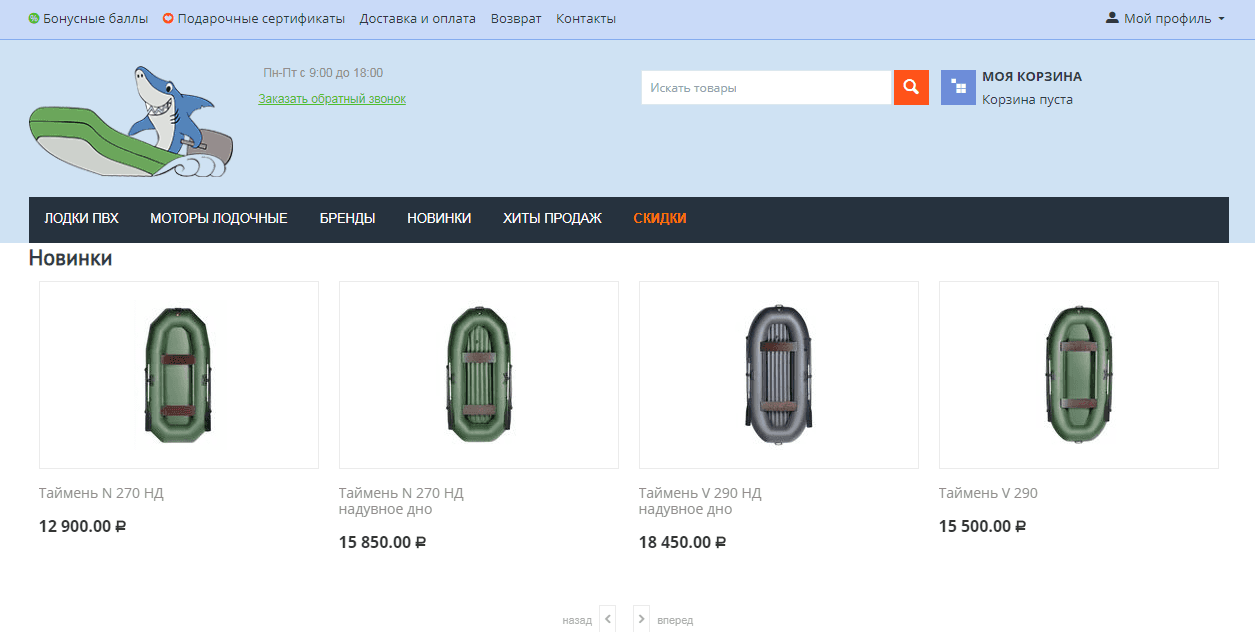1255x632 pixels.
Task: Open the Таймень V 290 product title
Action: click(988, 493)
